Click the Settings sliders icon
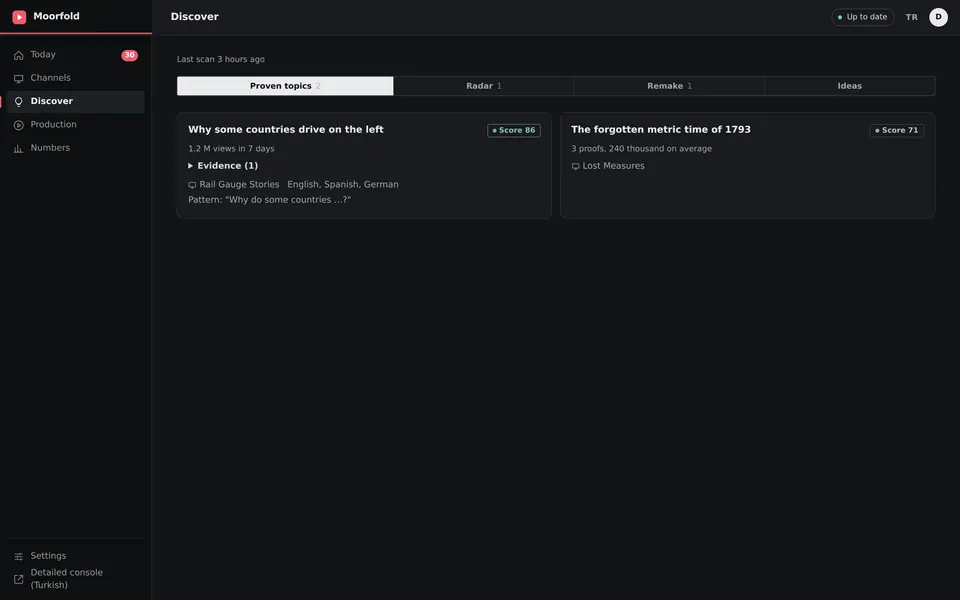 (18, 556)
